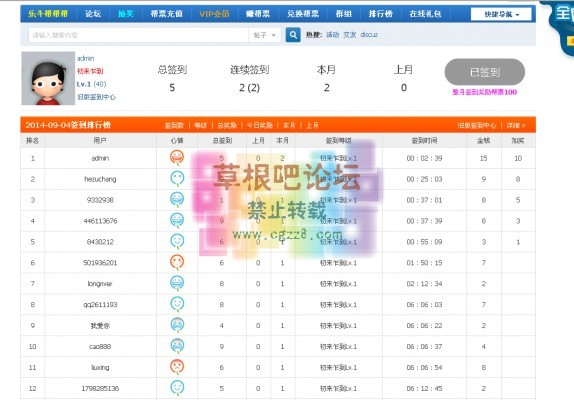Click username 8430212 in the table
574x400 pixels.
[100, 242]
